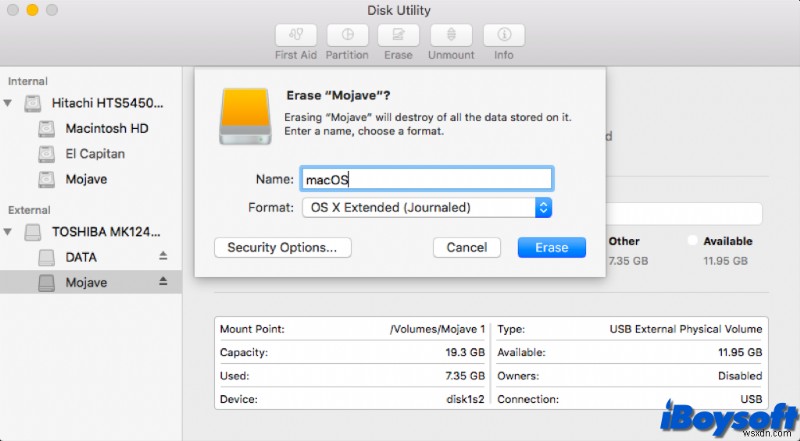The height and width of the screenshot is (441, 800).
Task: Eject the DATA volume
Action: [163, 256]
